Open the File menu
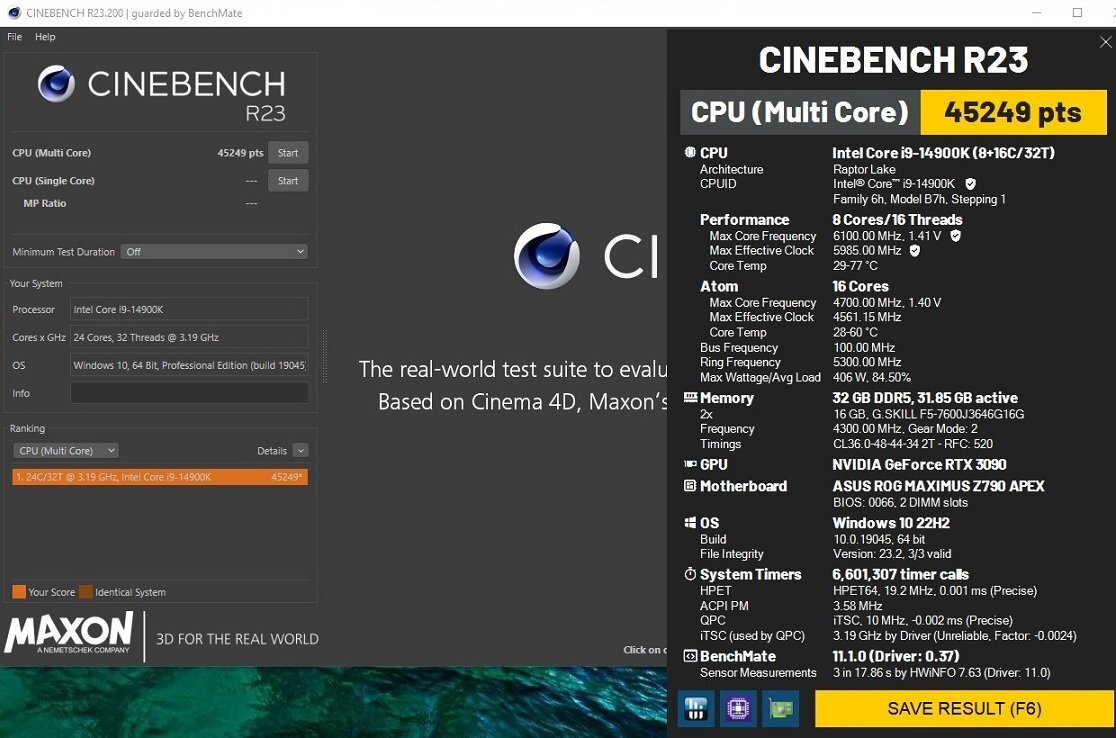Image resolution: width=1116 pixels, height=738 pixels. click(14, 37)
